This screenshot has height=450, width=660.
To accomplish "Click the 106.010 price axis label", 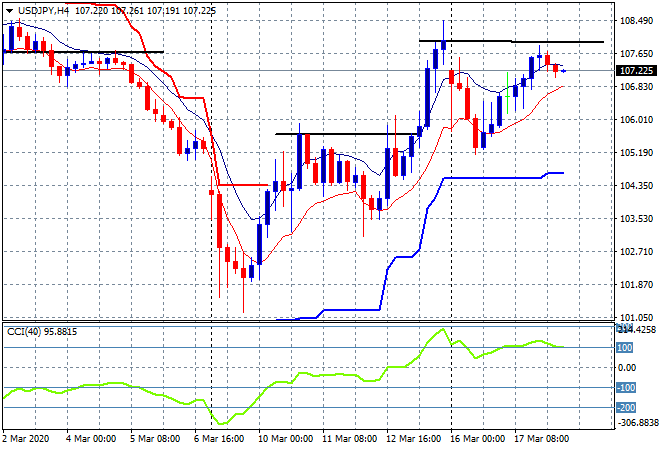I will coord(636,120).
